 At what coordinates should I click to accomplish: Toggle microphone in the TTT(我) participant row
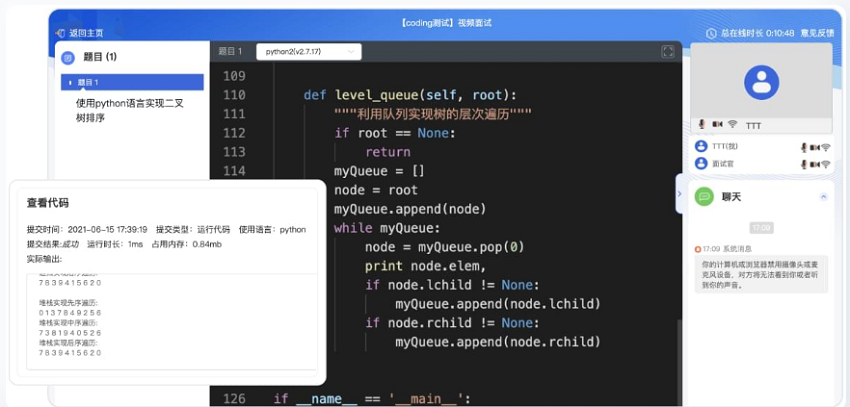[x=802, y=147]
